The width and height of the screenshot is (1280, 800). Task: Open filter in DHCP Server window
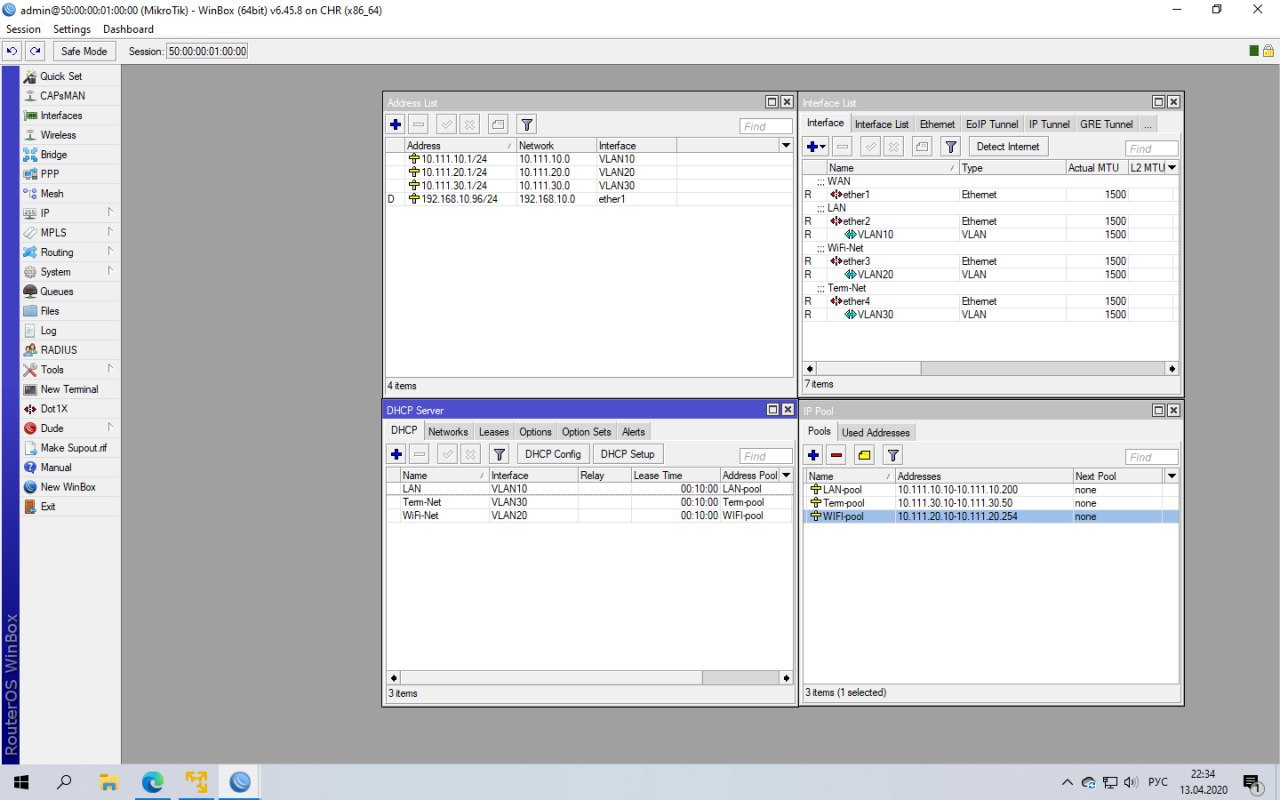499,454
